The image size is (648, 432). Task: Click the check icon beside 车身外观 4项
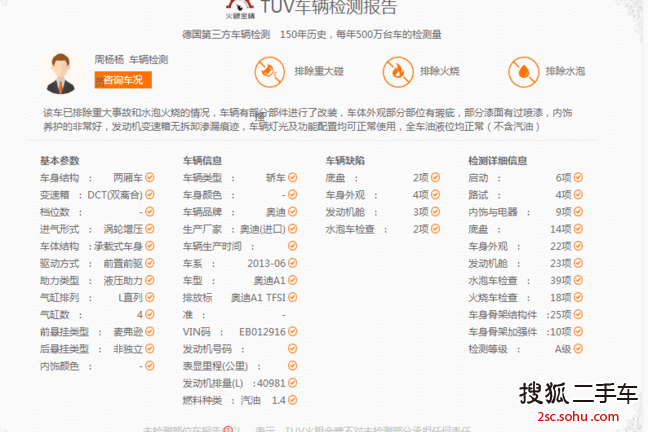click(x=436, y=194)
